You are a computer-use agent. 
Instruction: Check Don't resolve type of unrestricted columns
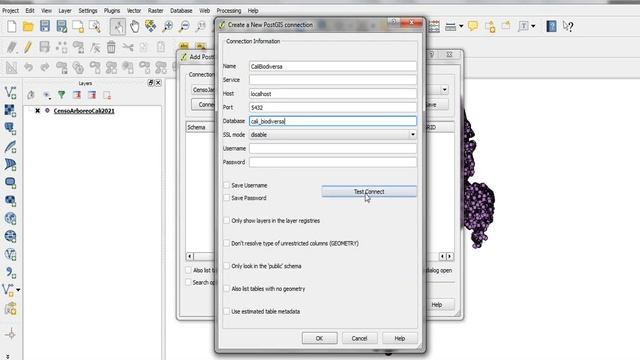click(227, 243)
